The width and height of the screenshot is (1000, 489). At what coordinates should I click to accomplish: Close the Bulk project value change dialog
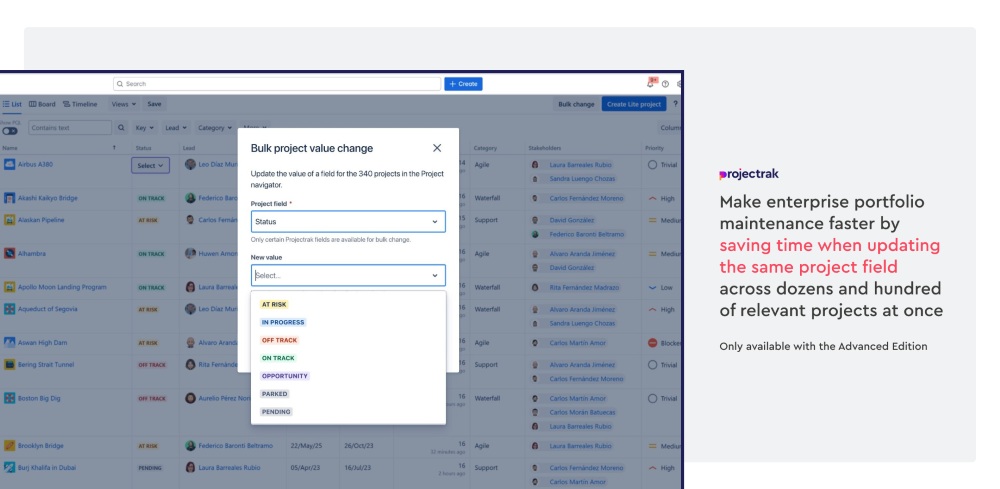[x=437, y=148]
